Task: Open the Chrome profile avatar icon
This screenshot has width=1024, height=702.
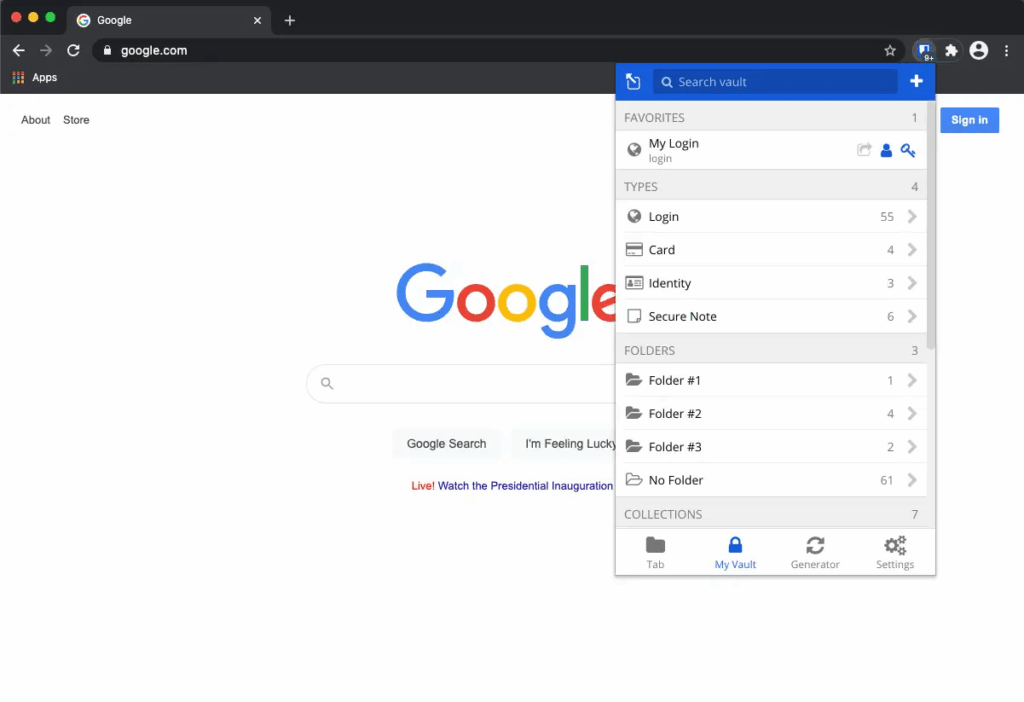Action: (x=978, y=50)
